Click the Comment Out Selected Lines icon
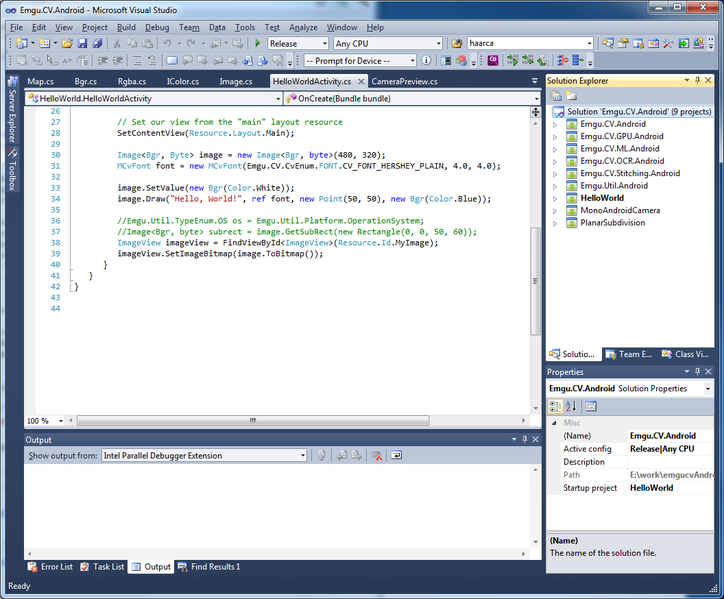Screen dimensions: 724x599 coord(137,61)
